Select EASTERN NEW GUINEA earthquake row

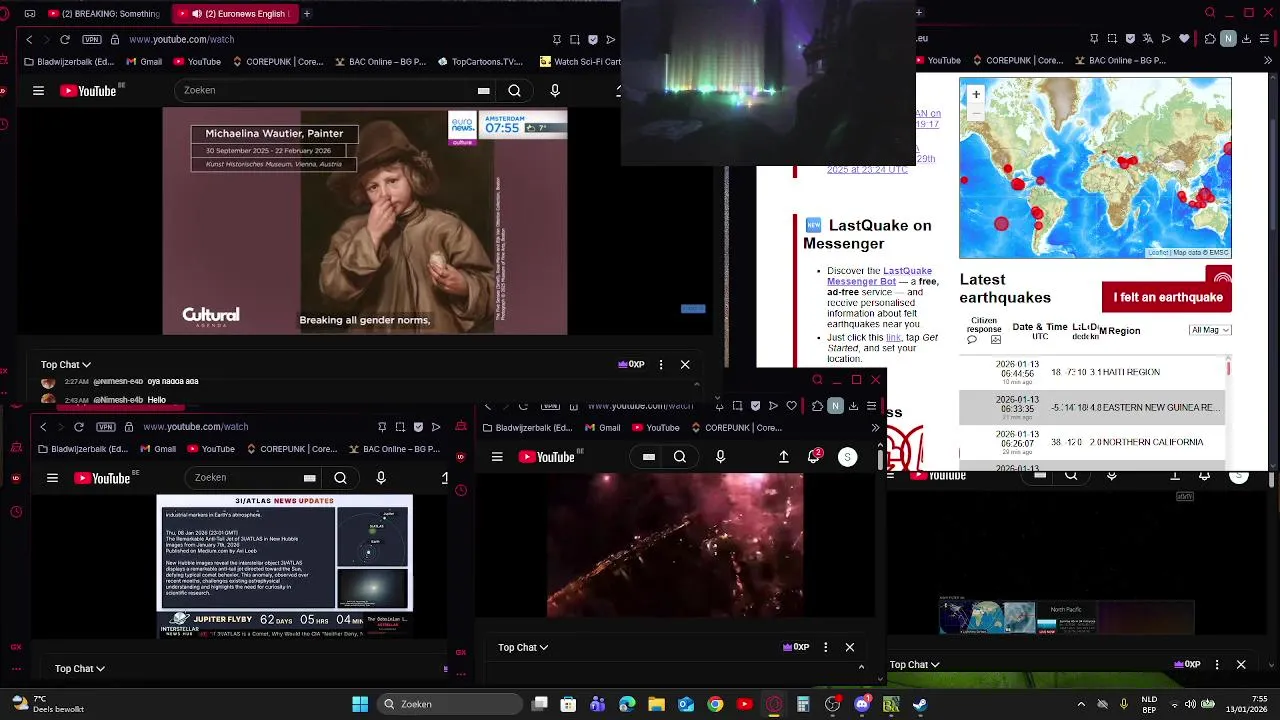click(x=1092, y=408)
